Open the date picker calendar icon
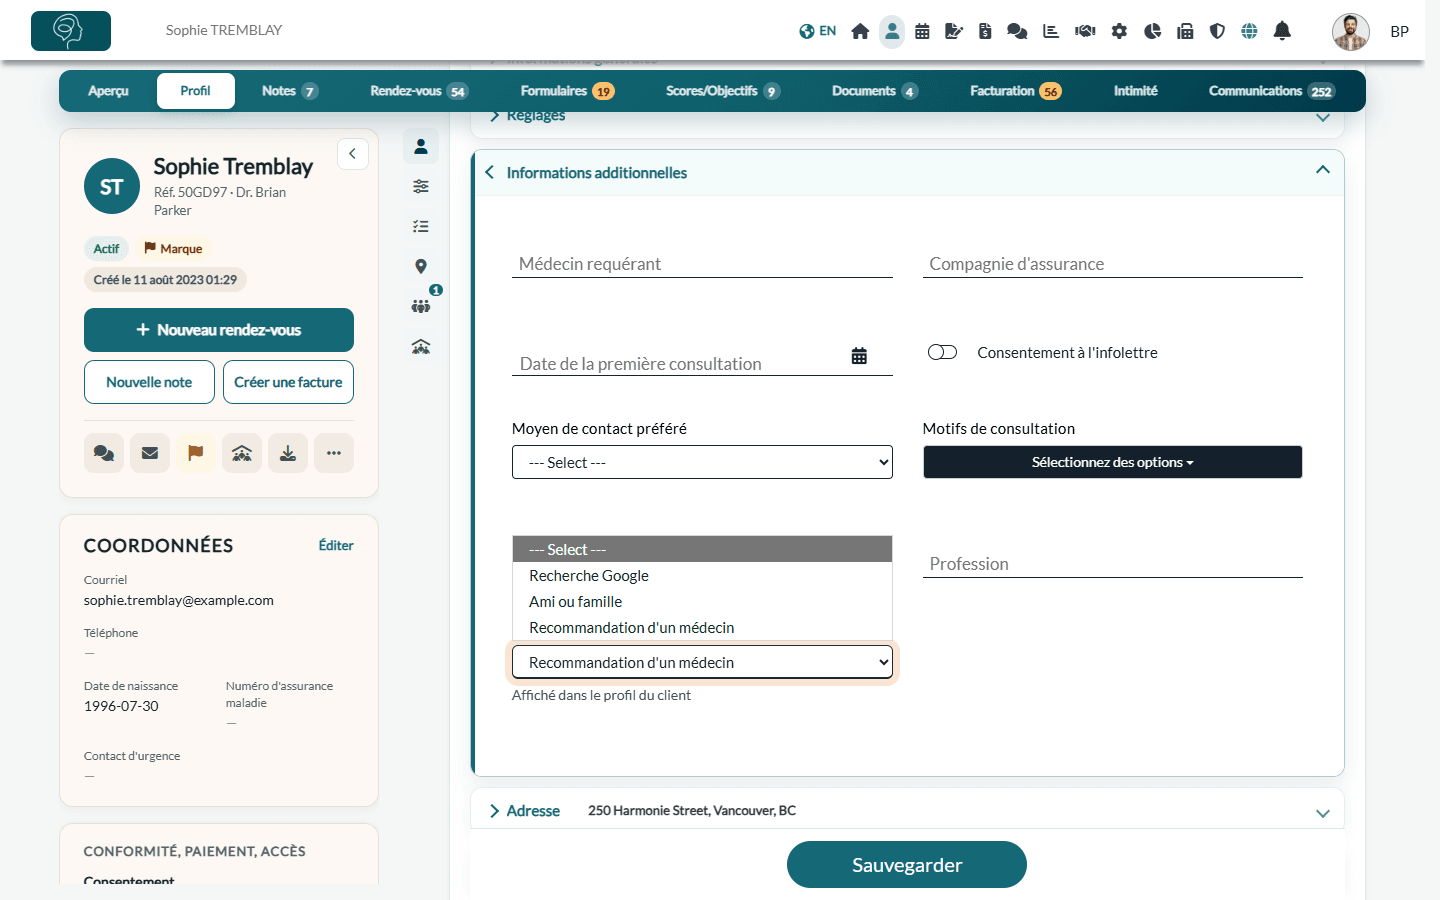1440x900 pixels. (859, 356)
